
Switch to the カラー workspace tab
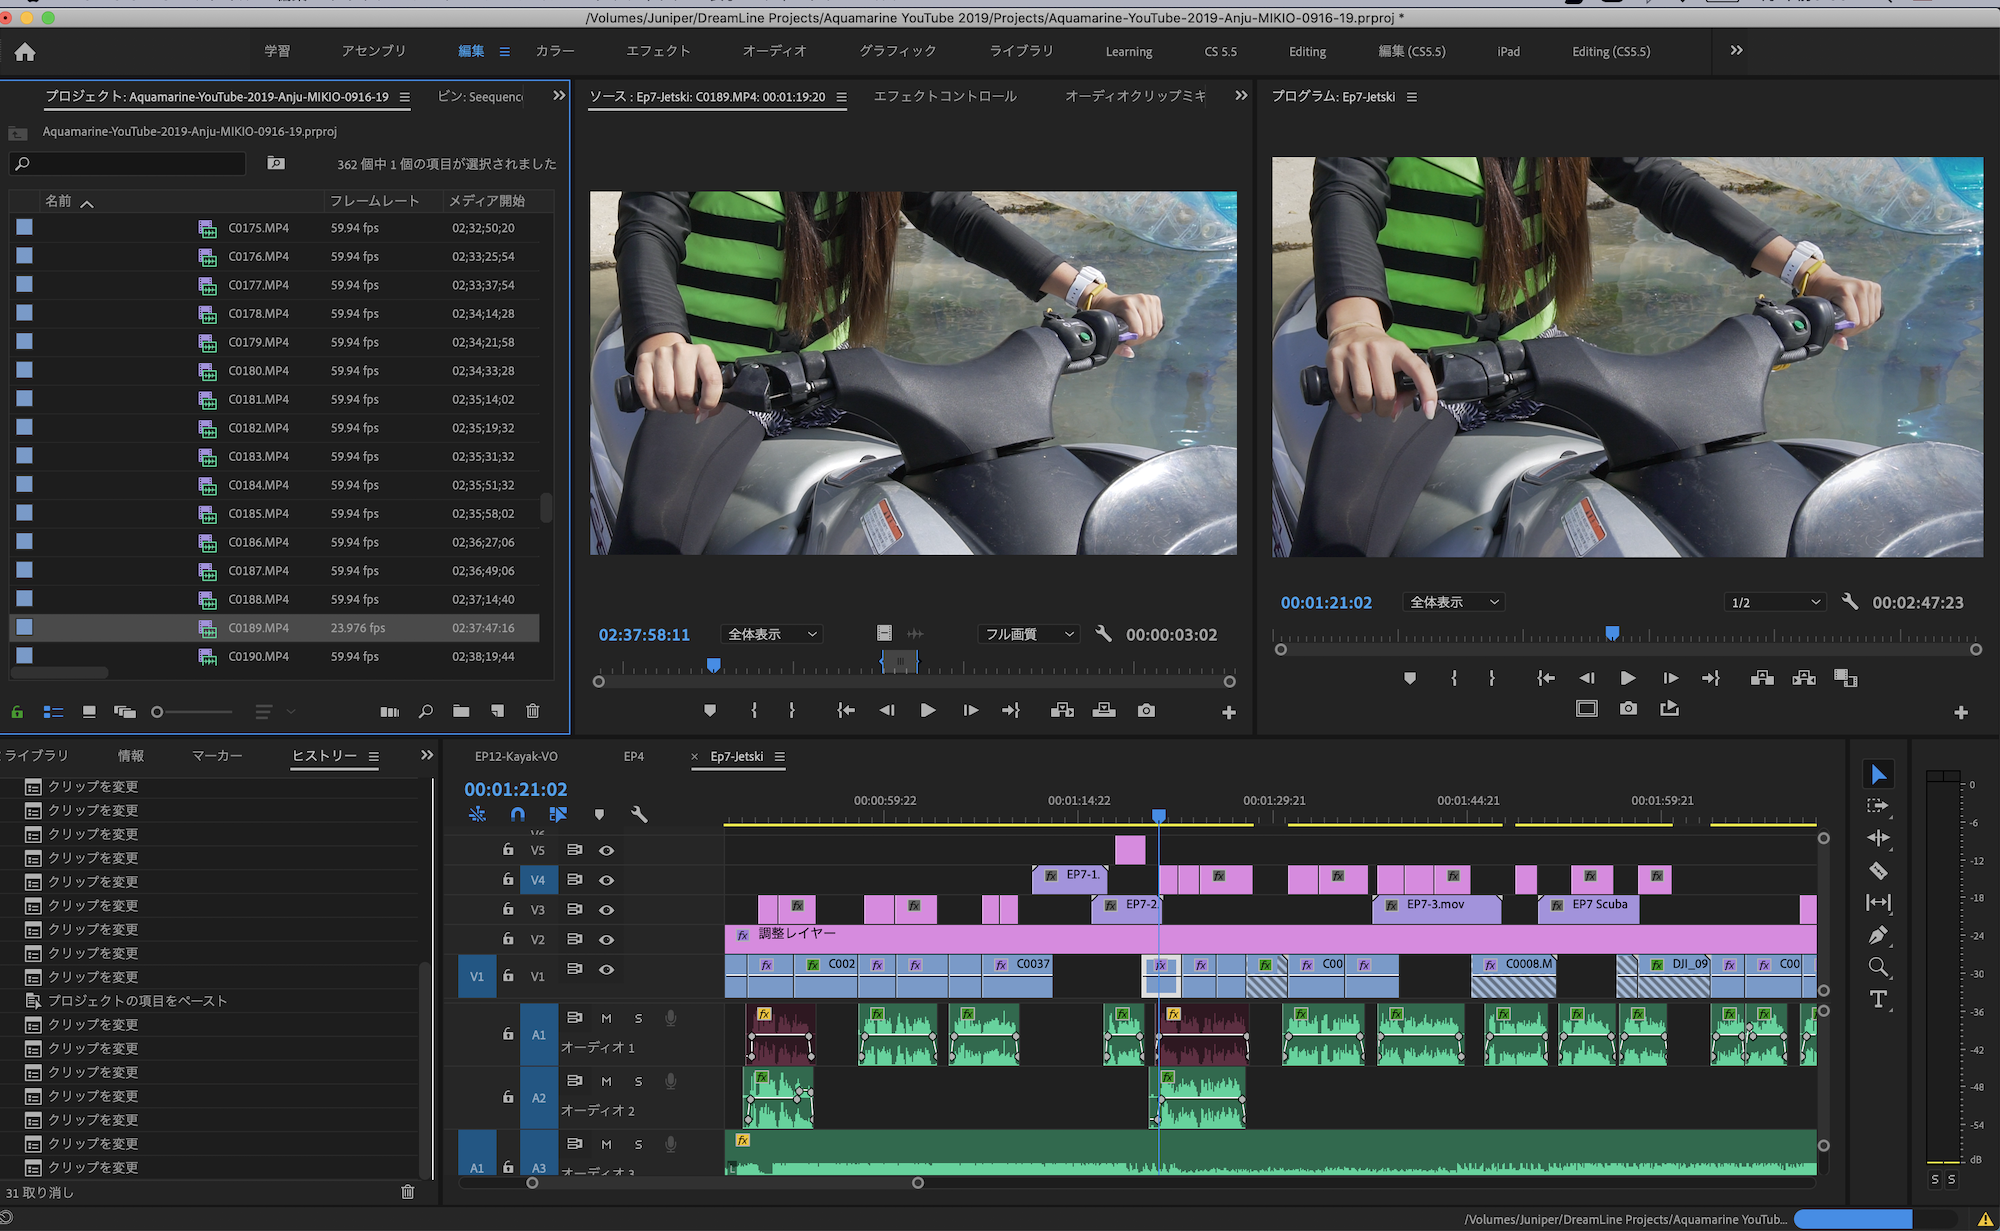[555, 51]
